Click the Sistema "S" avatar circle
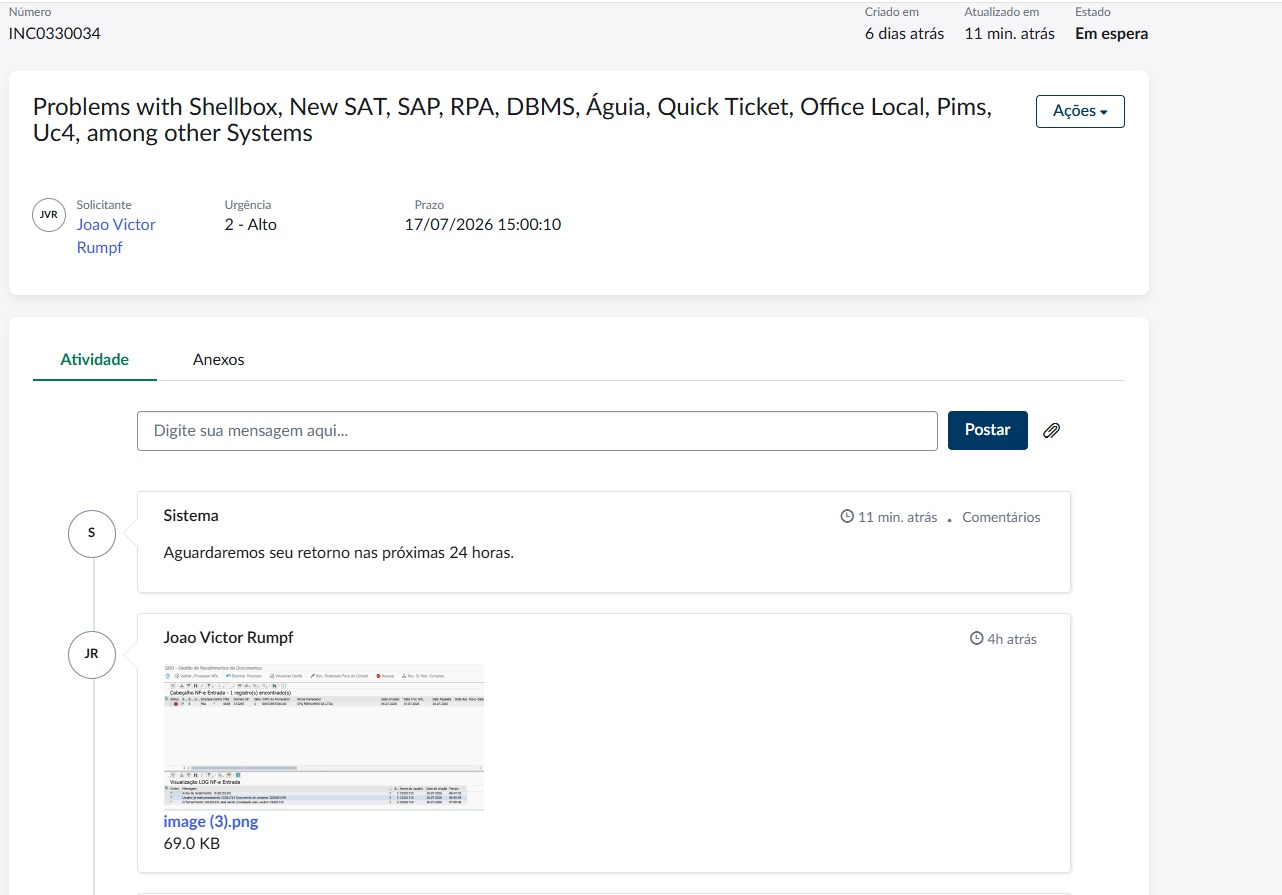This screenshot has width=1282, height=895. 92,533
